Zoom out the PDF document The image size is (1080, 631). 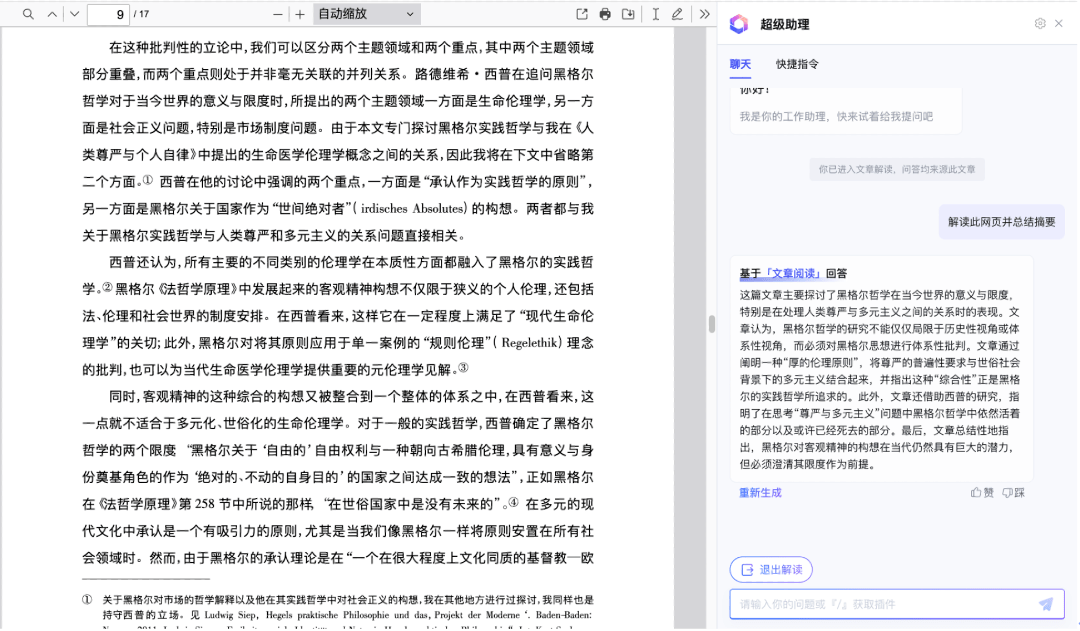[x=278, y=14]
